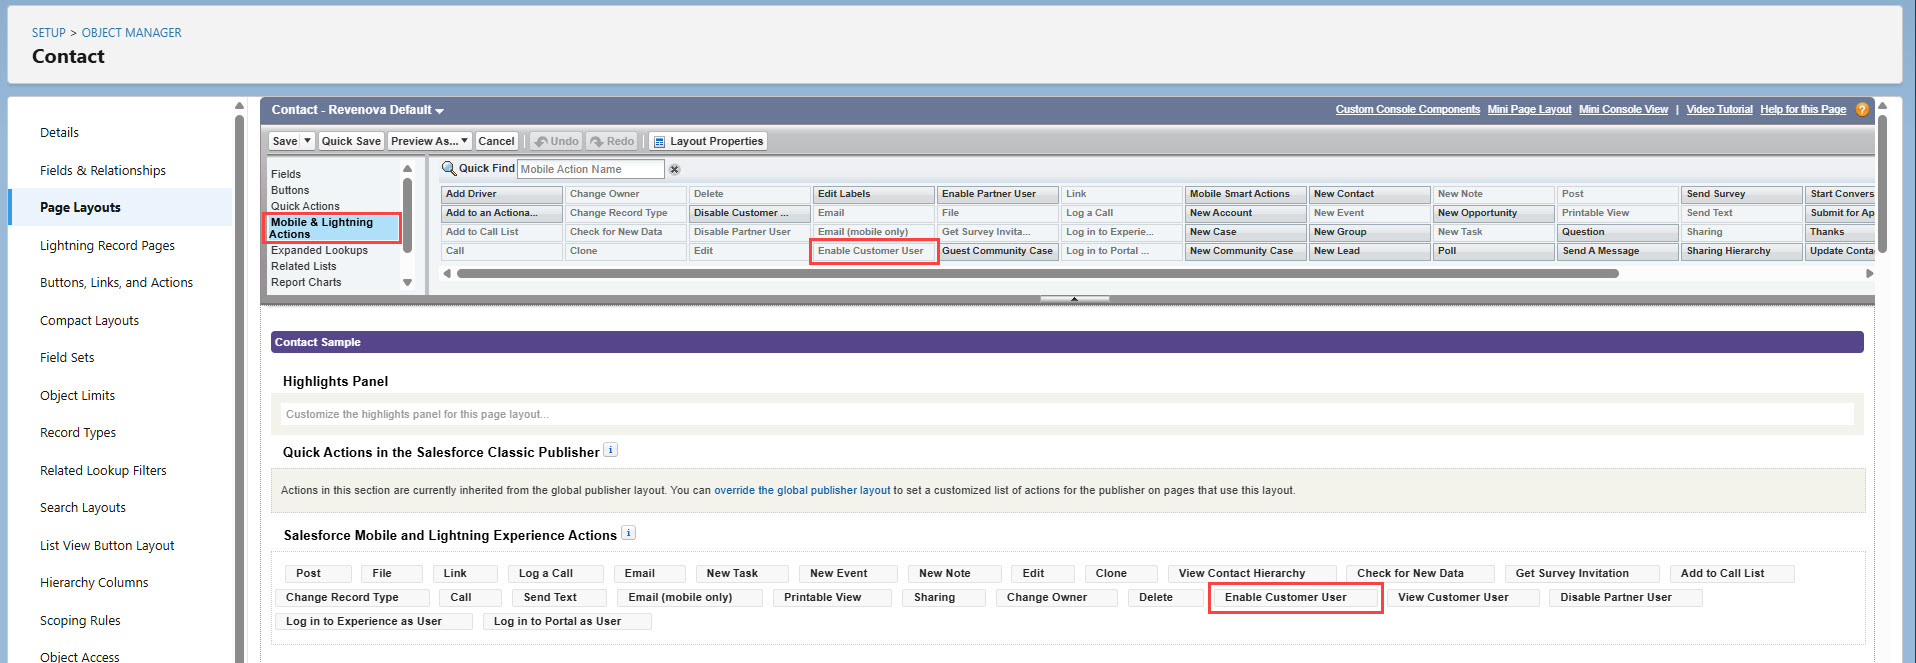
Task: Open help with the orange question mark icon
Action: click(x=1862, y=110)
